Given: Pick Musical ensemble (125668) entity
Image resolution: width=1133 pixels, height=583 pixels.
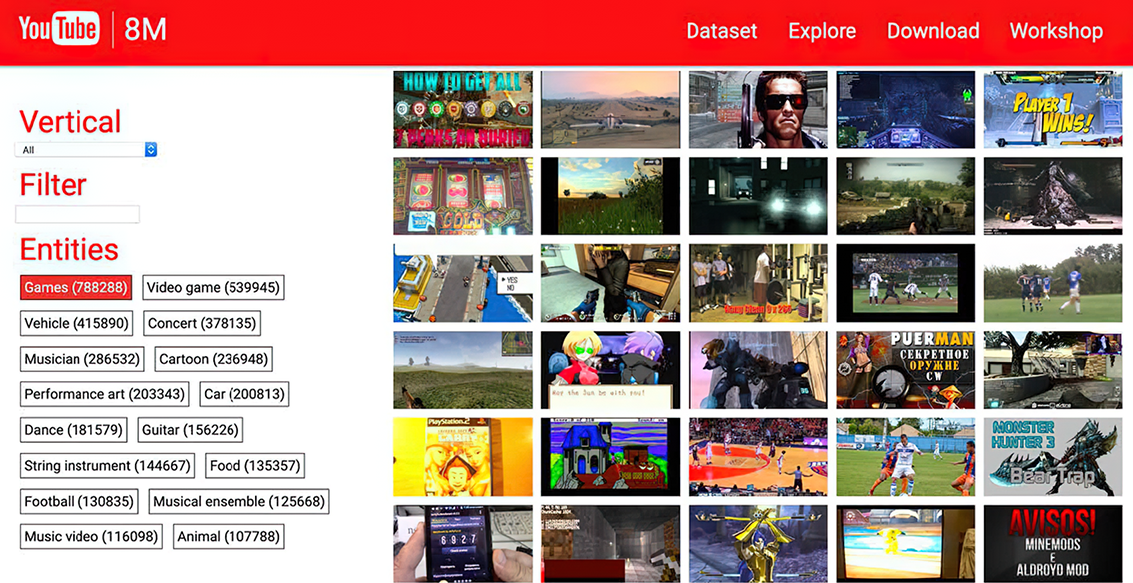Looking at the screenshot, I should coord(239,501).
